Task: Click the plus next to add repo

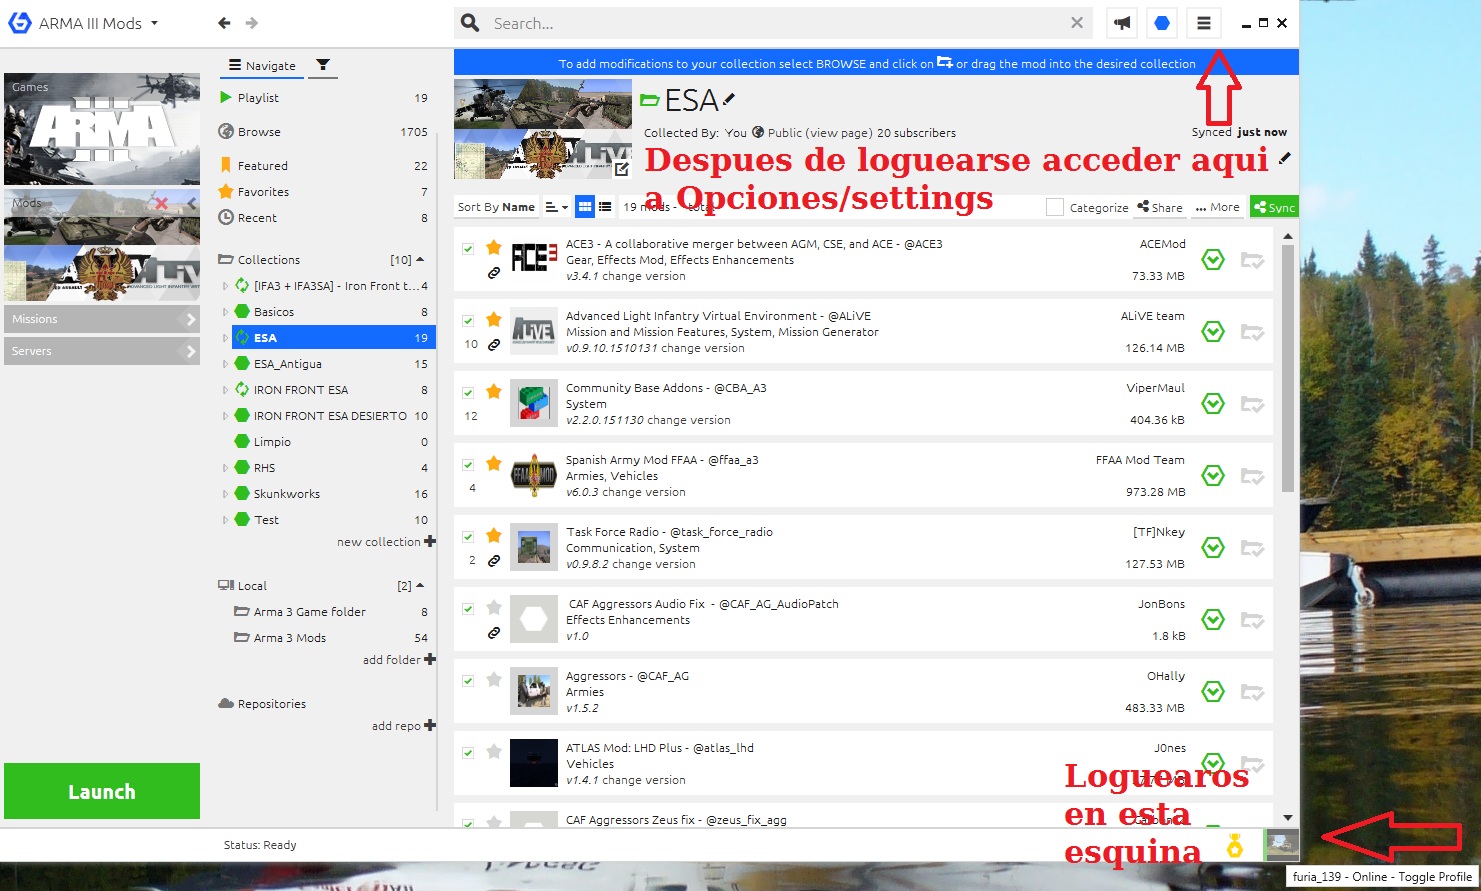Action: (x=430, y=725)
